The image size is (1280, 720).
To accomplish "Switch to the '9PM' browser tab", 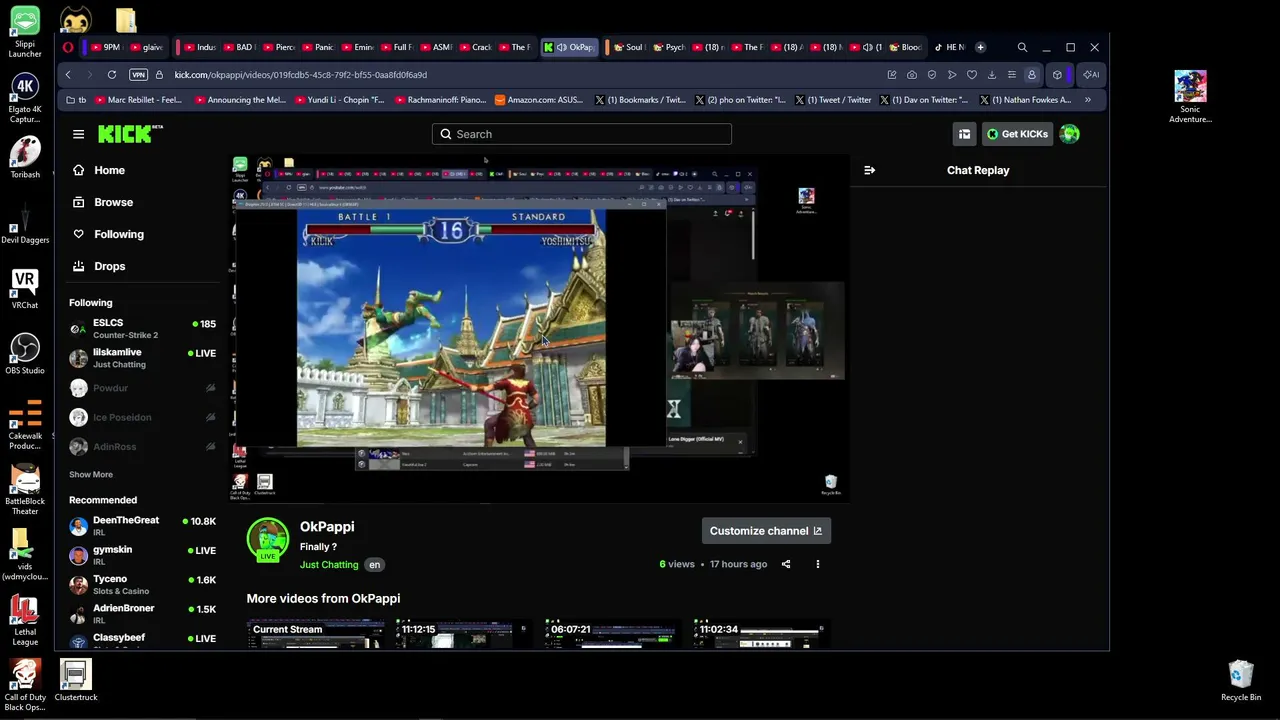I will tap(105, 47).
